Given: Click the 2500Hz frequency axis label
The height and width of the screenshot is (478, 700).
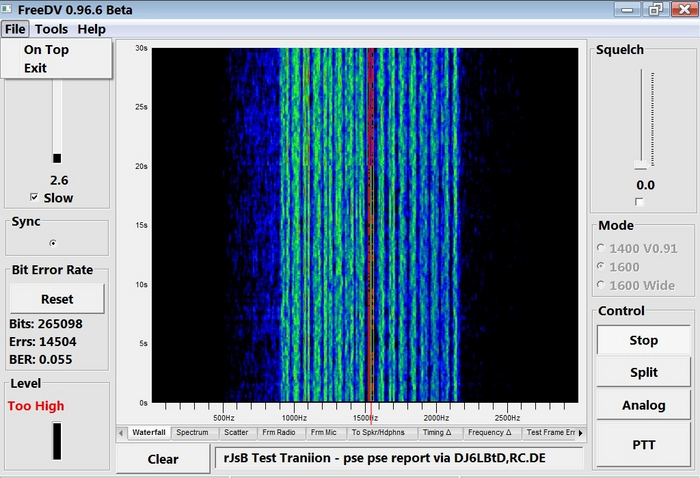Looking at the screenshot, I should point(507,418).
